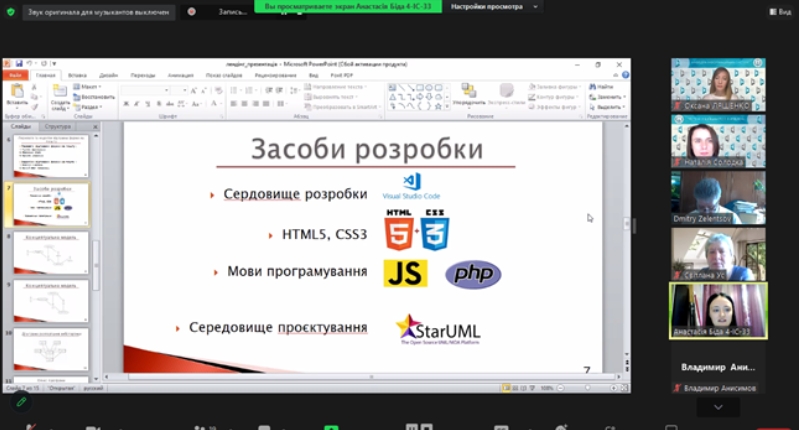Switch to the Foxit PDF tab
The width and height of the screenshot is (800, 430).
[342, 75]
